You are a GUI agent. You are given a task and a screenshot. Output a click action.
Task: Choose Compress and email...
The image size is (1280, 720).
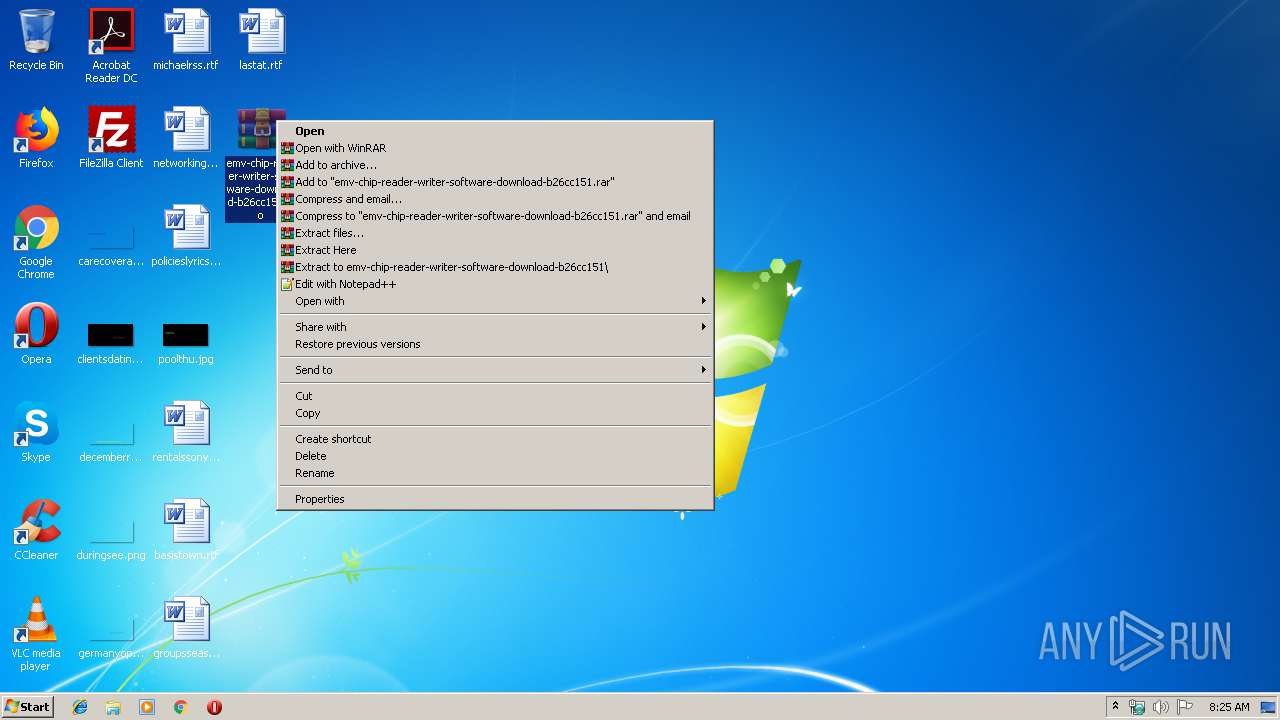click(495, 199)
